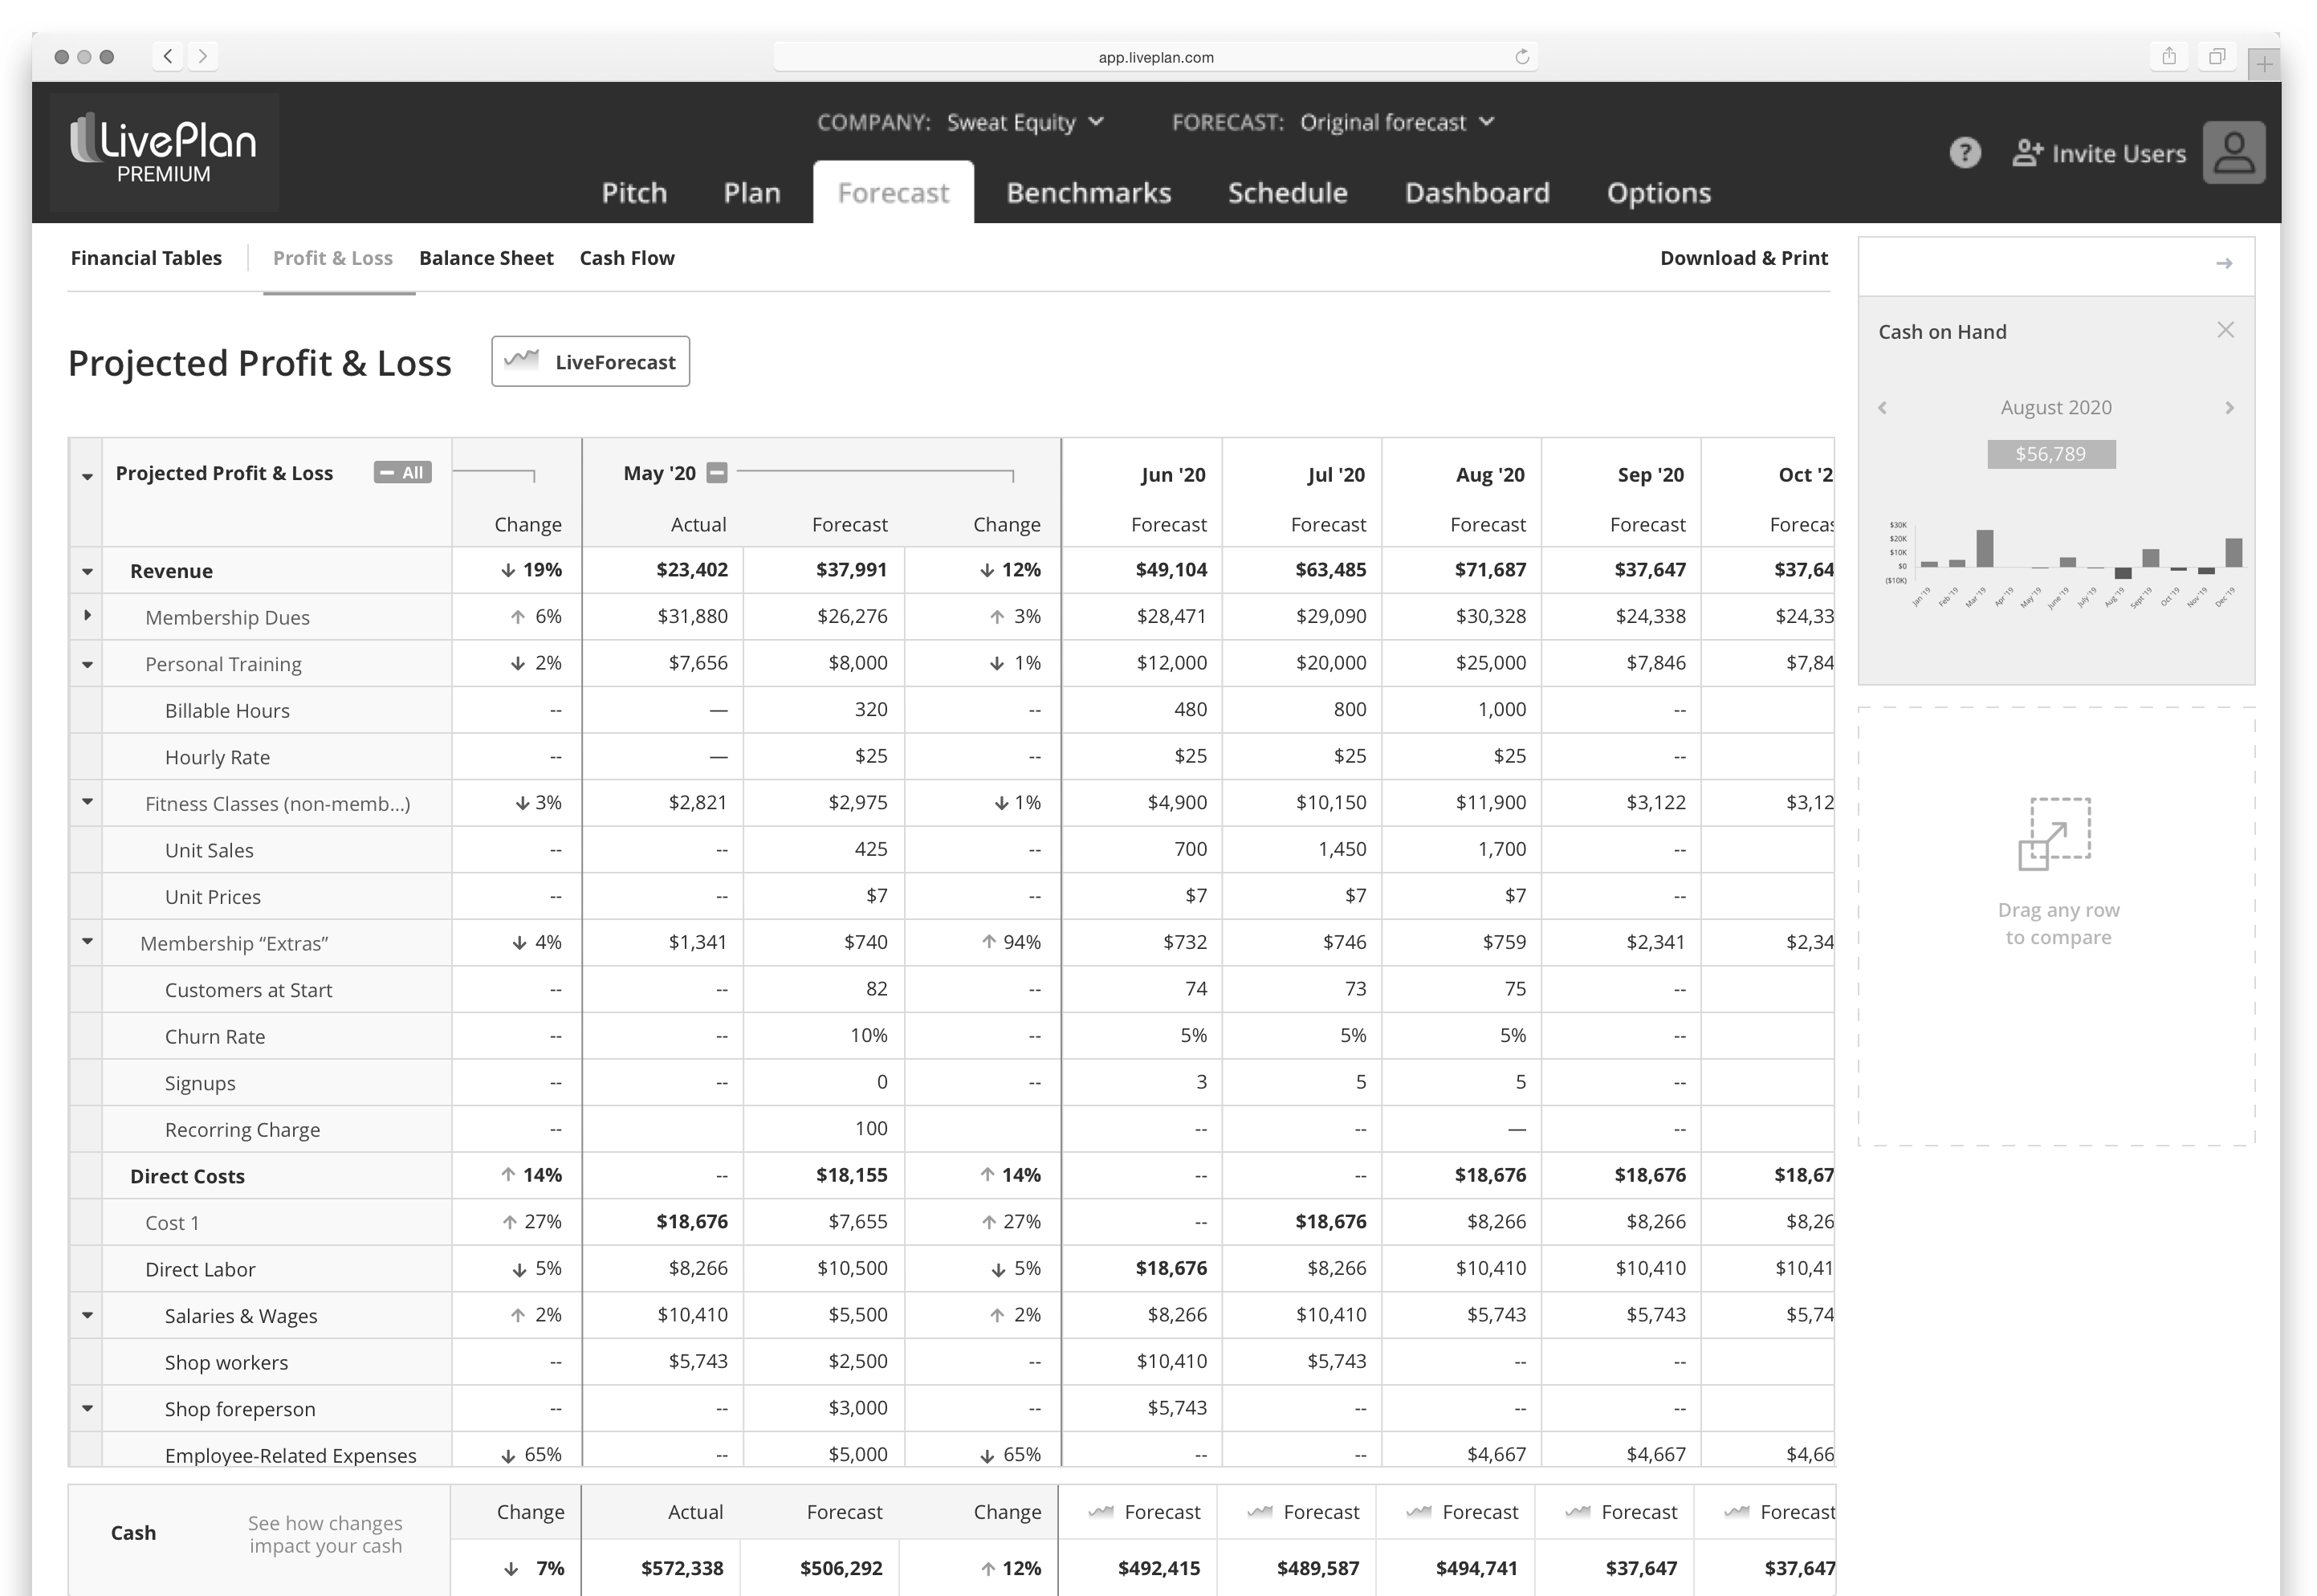Click the Employee-Related Expenses row label
Screen dimensions: 2317x1596
(x=290, y=1456)
